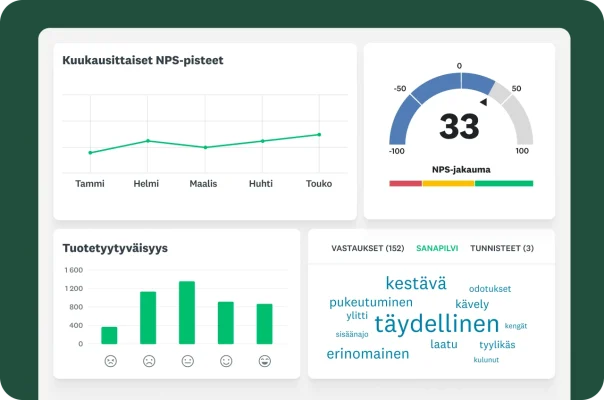Open the Tunnisteet (3) tab

tap(502, 248)
